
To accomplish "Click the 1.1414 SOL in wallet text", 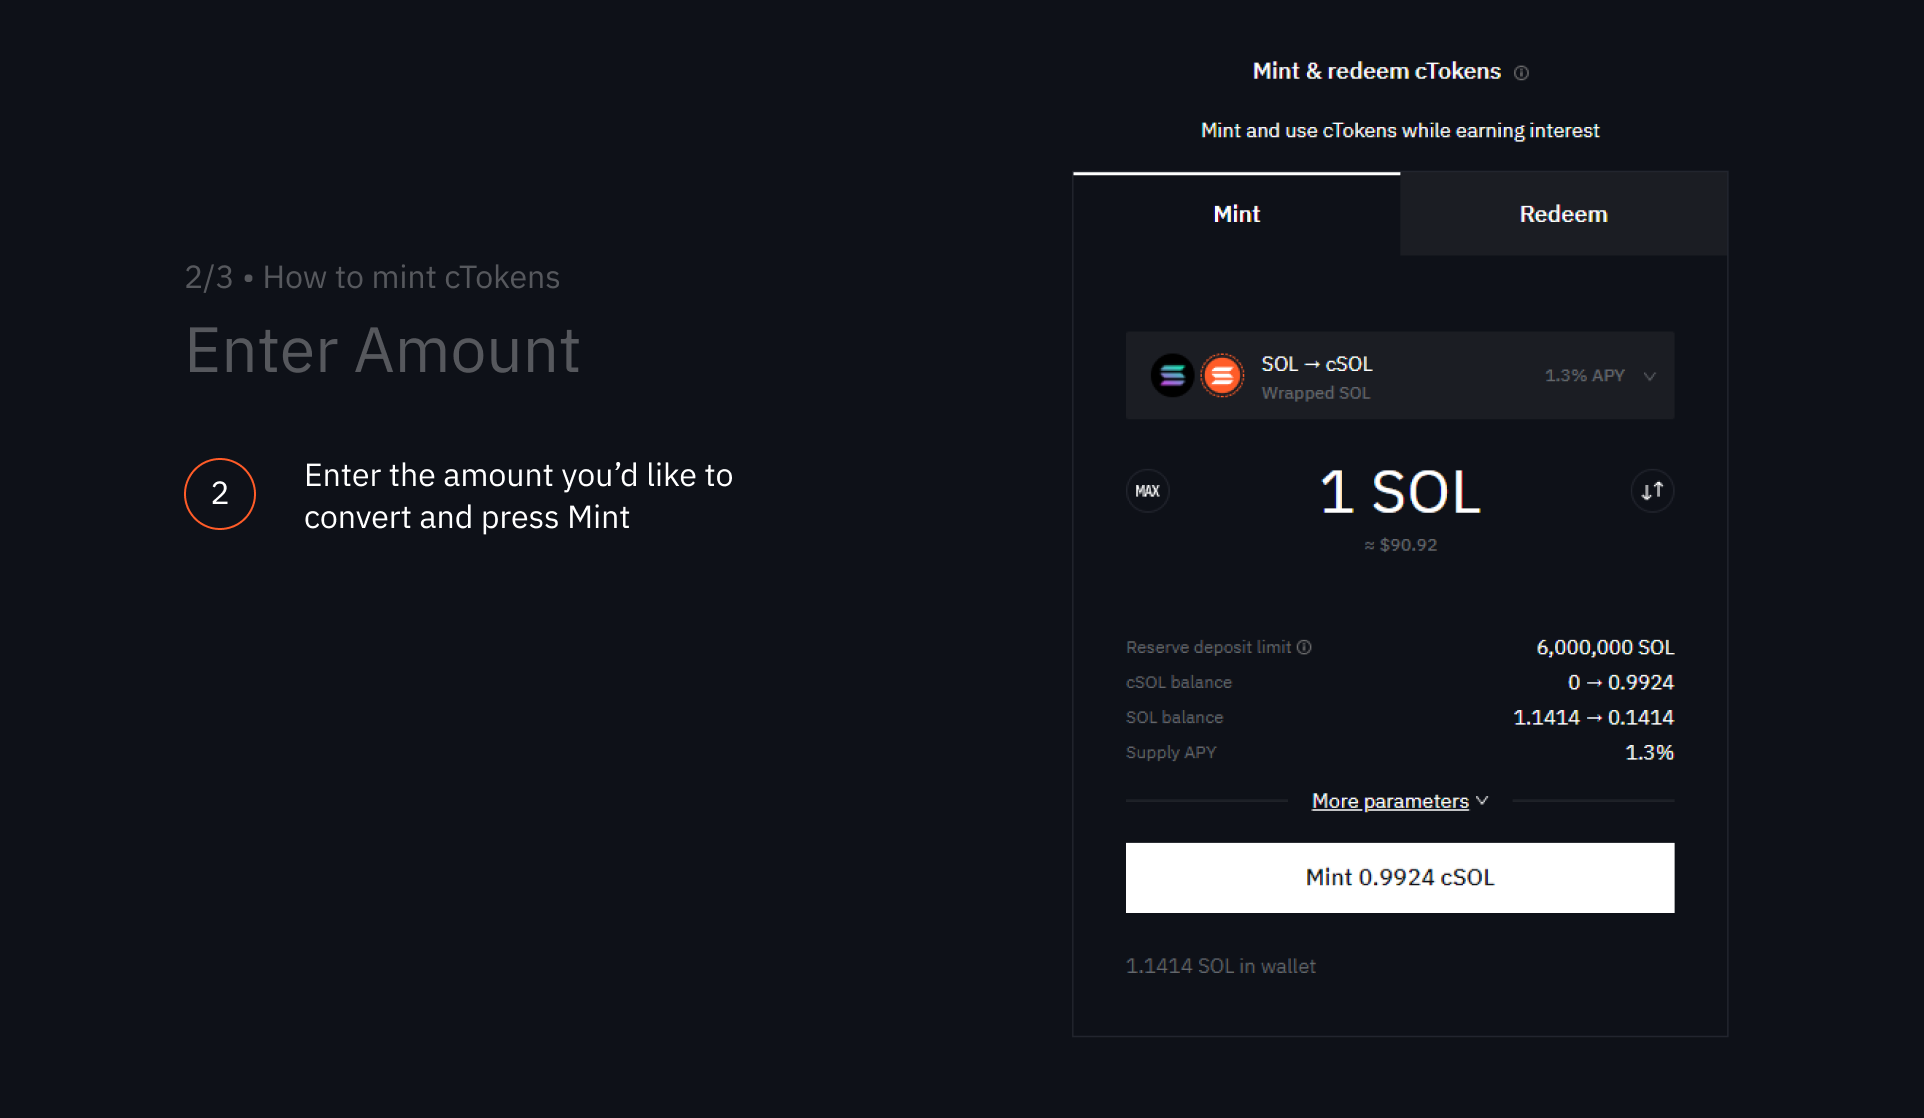I will [x=1220, y=966].
